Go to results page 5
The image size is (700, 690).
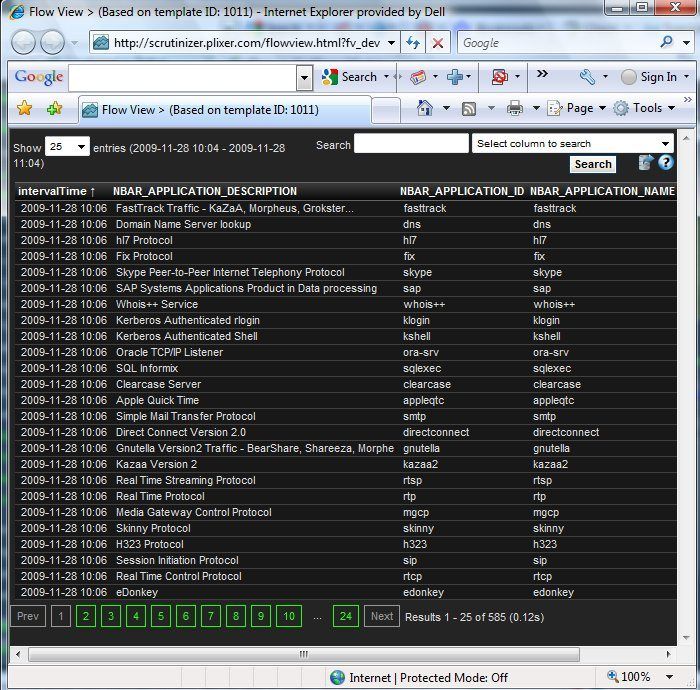tap(161, 616)
